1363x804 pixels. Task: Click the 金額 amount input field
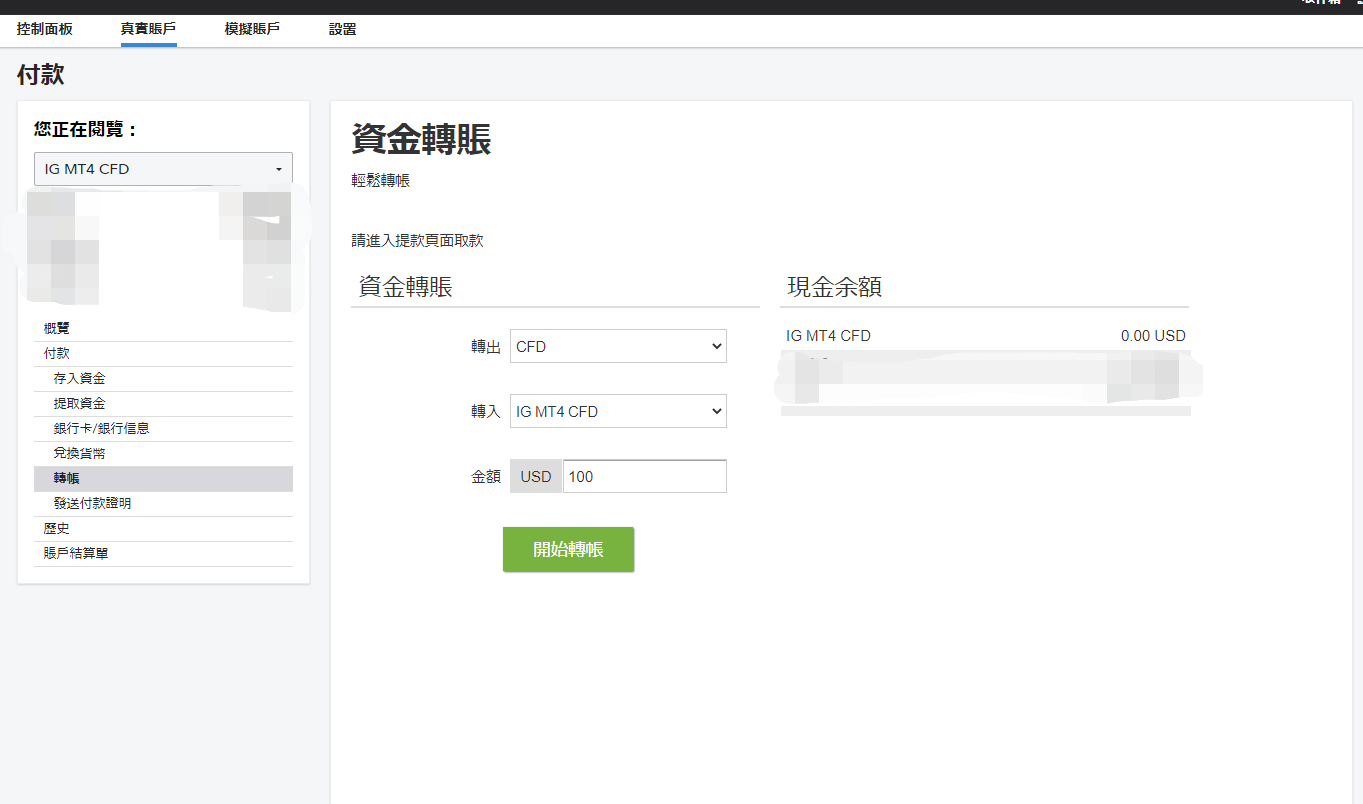tap(645, 477)
